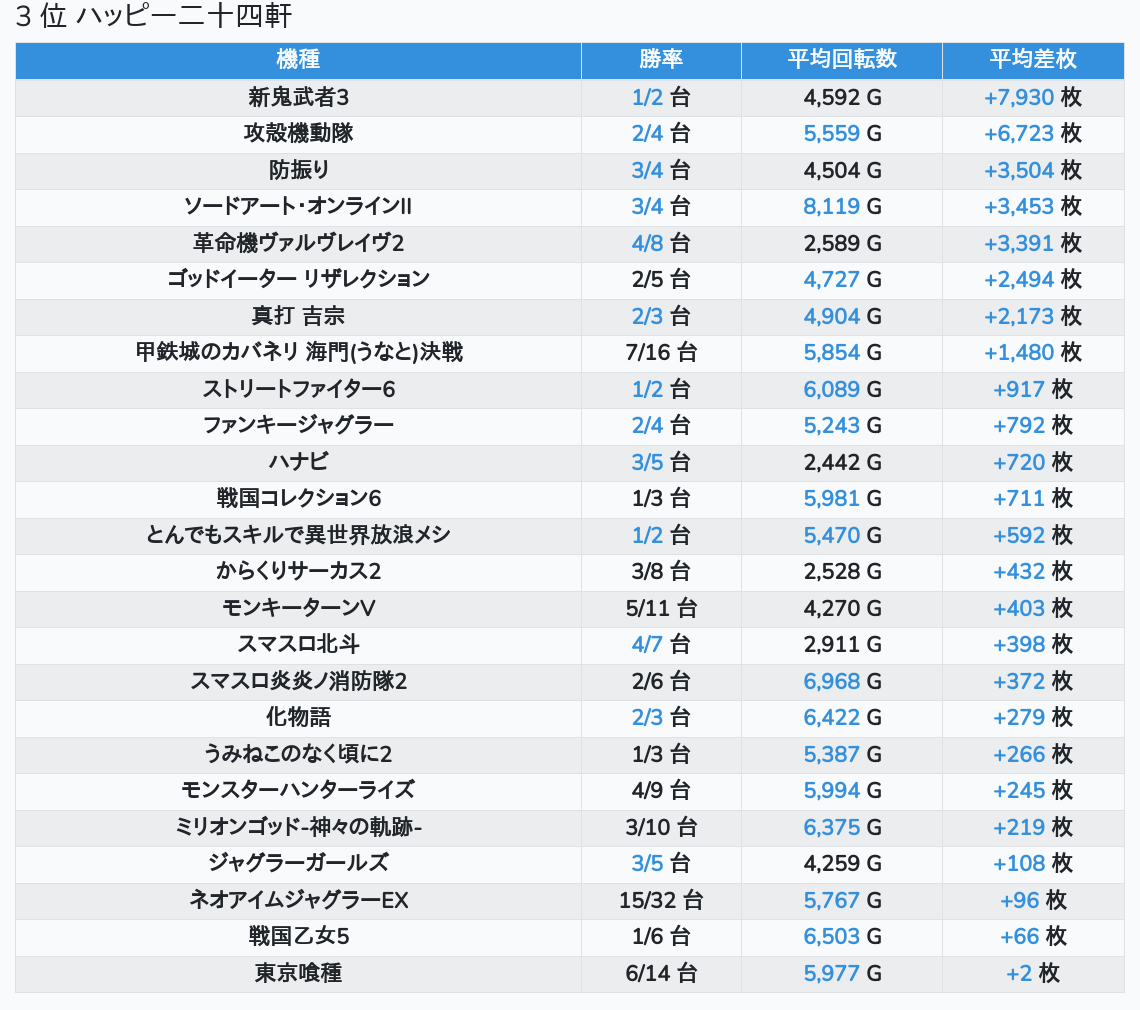Viewport: 1140px width, 1010px height.
Task: Select machine name ストリートファイター6
Action: click(298, 389)
